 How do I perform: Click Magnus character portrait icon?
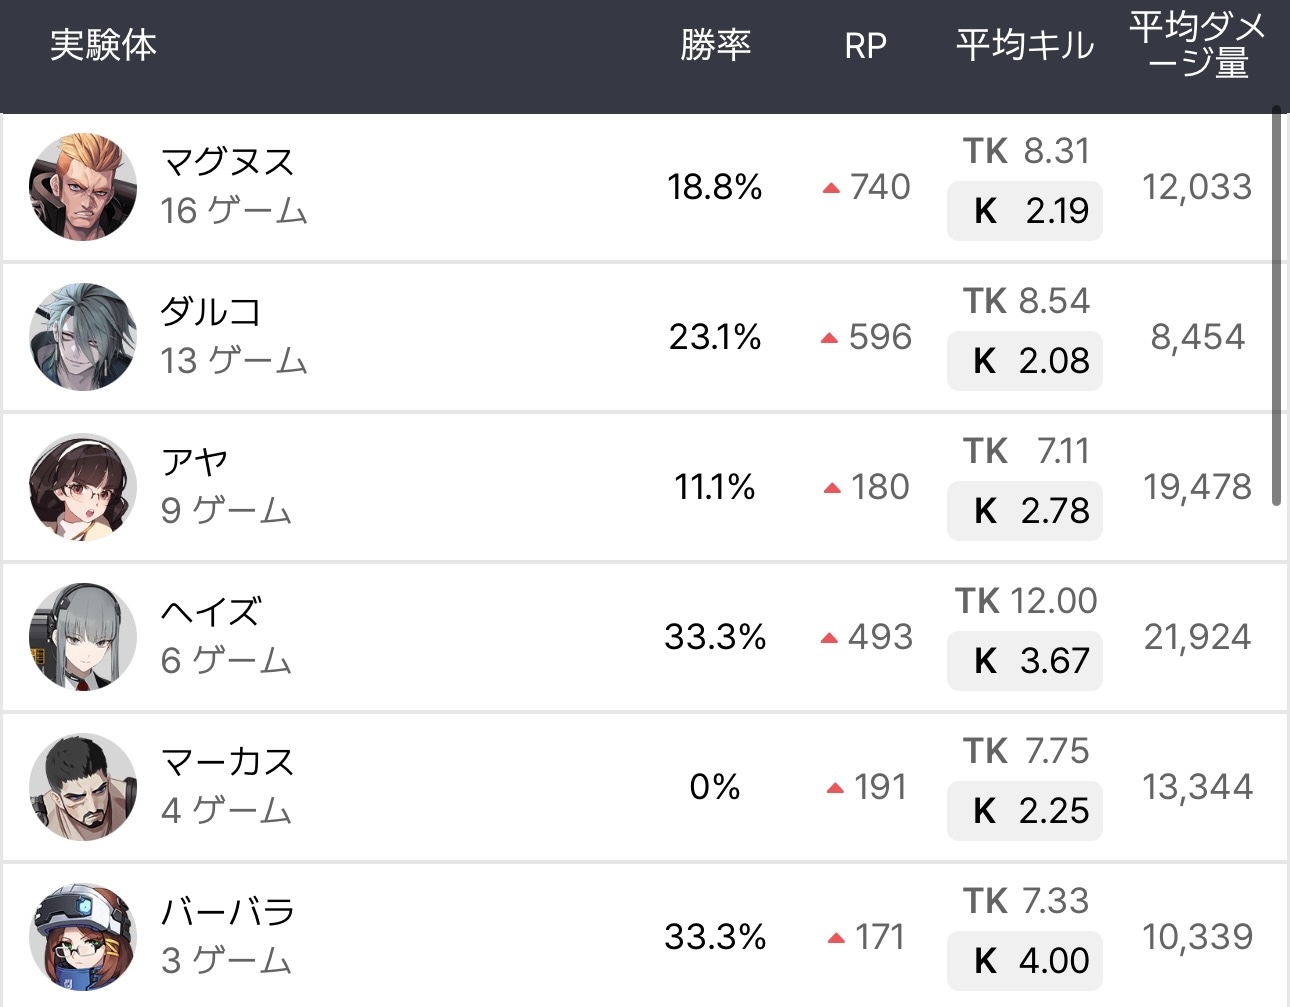point(83,187)
